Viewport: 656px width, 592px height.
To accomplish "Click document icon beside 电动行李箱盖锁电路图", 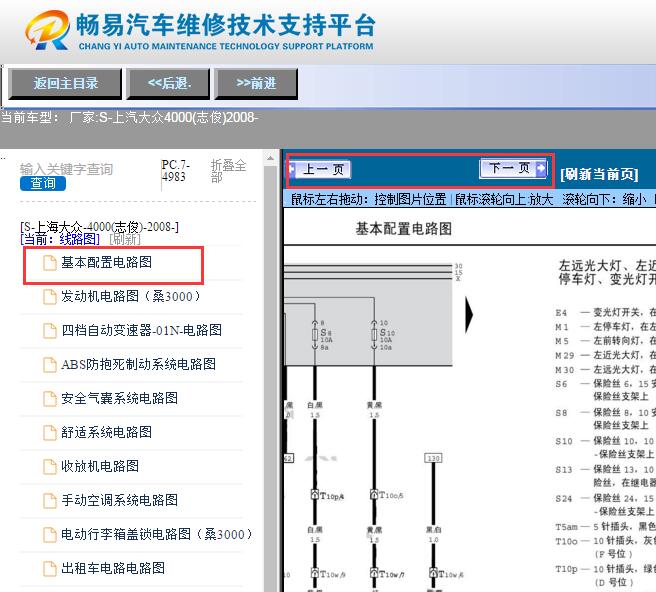I will [50, 534].
